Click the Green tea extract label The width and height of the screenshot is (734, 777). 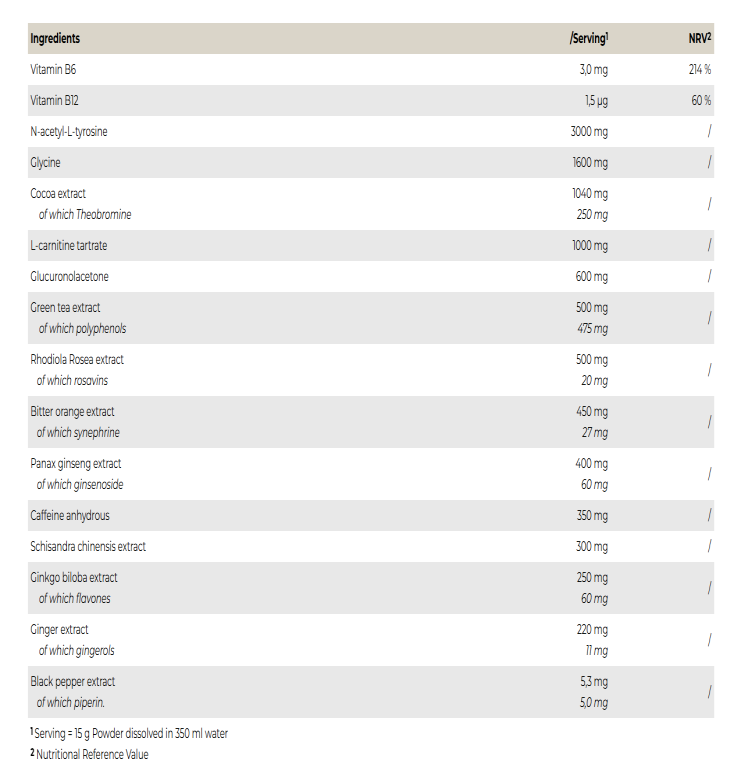[x=65, y=308]
